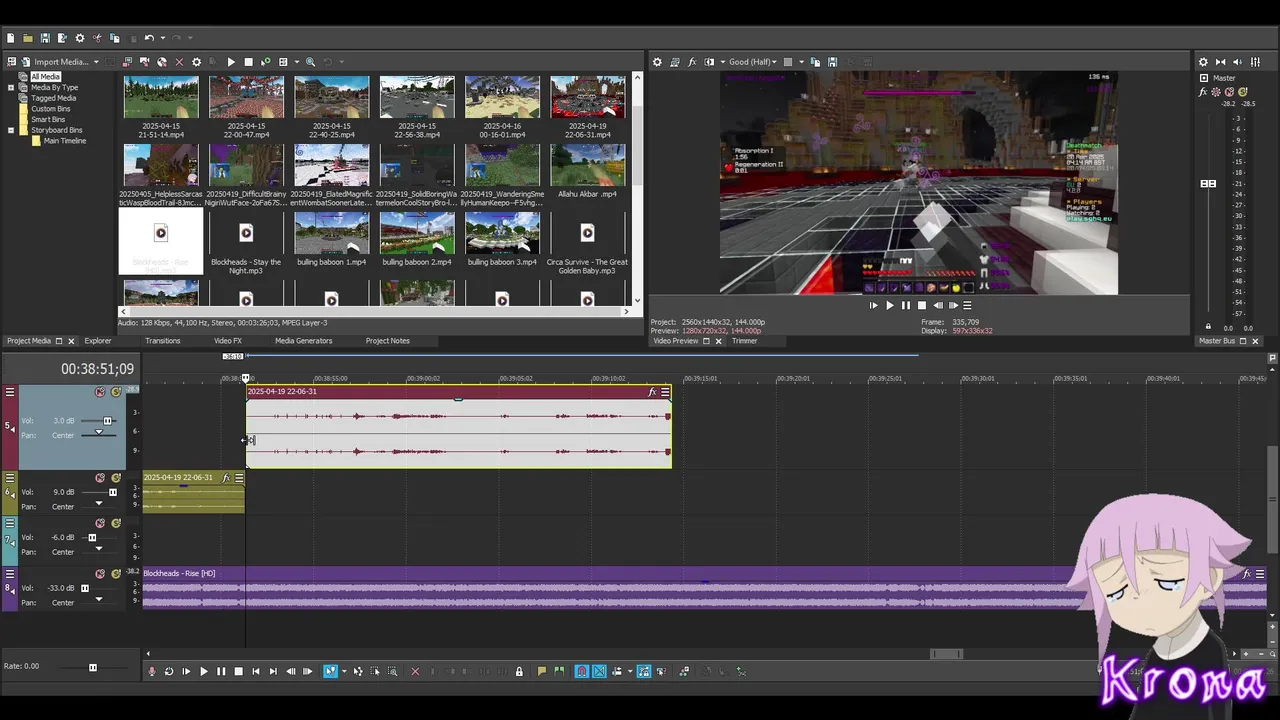Toggle Loop Playback in the transport bar
This screenshot has height=720, width=1280.
[x=169, y=672]
